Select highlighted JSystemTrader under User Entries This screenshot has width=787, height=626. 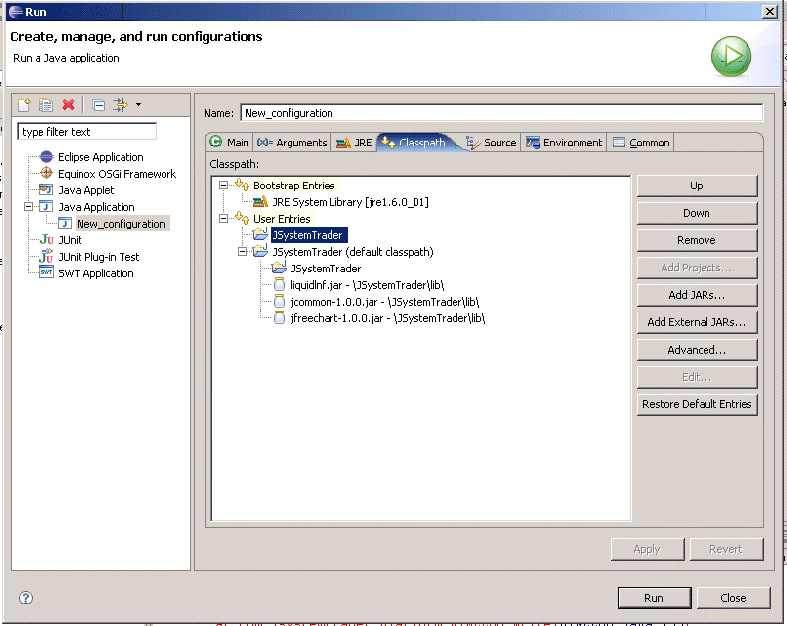tap(307, 235)
